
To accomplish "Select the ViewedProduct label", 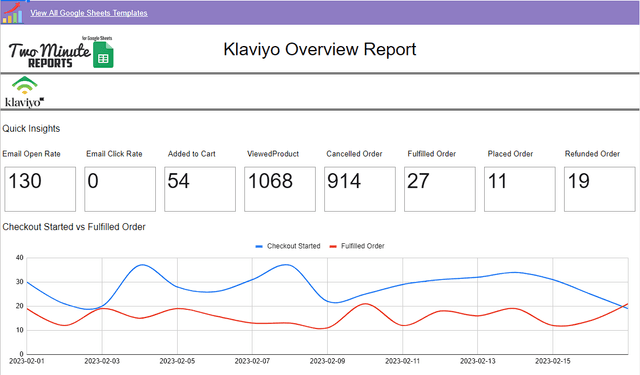I will pyautogui.click(x=273, y=154).
